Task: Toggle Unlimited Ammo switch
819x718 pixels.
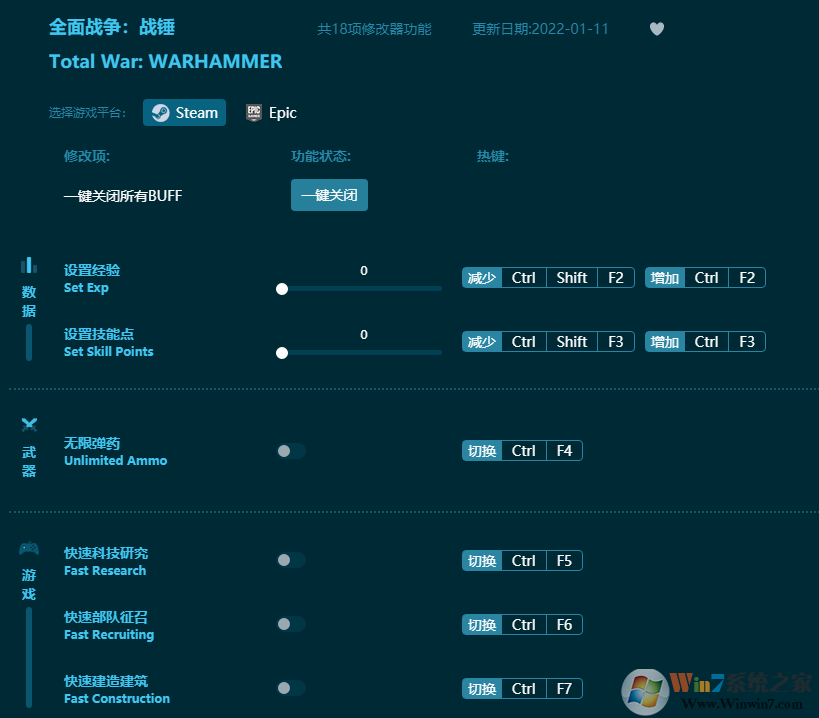Action: (x=291, y=451)
